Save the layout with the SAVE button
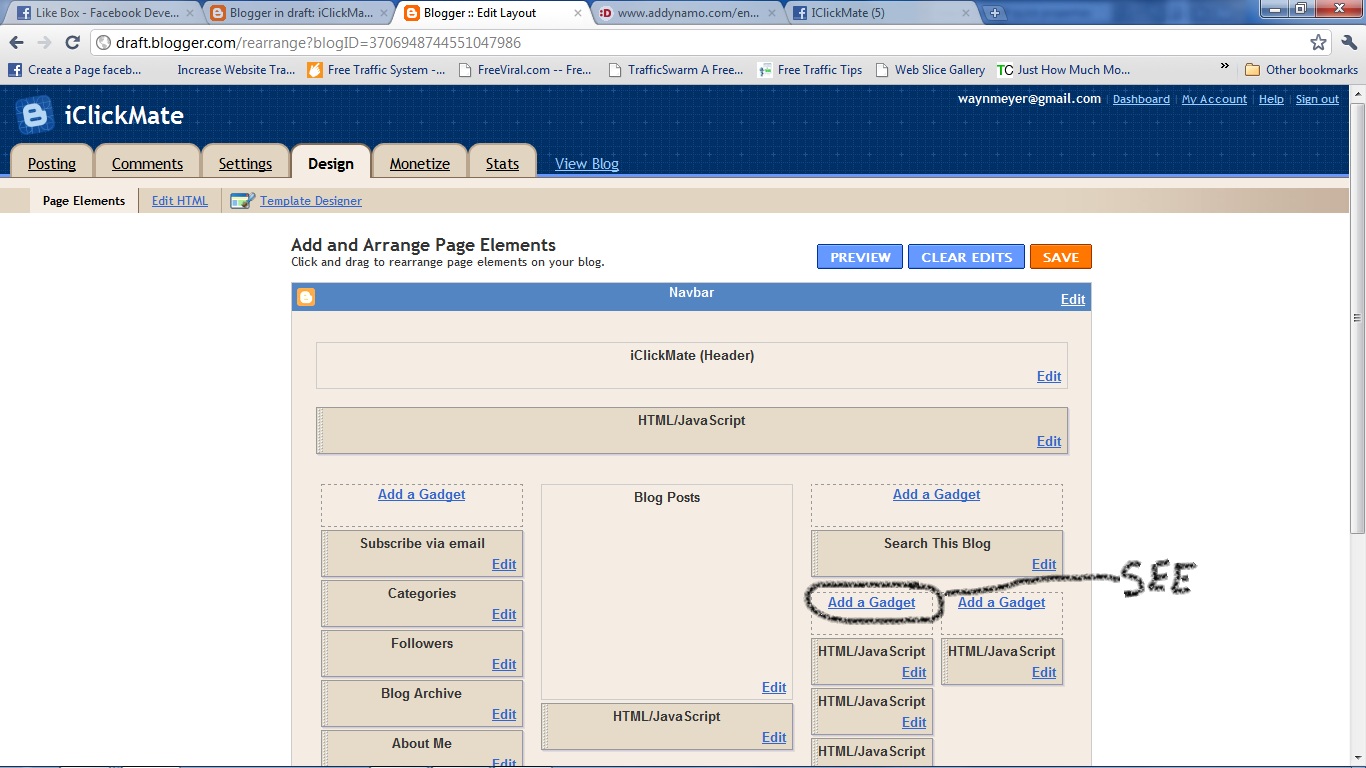The width and height of the screenshot is (1366, 768). 1061,257
